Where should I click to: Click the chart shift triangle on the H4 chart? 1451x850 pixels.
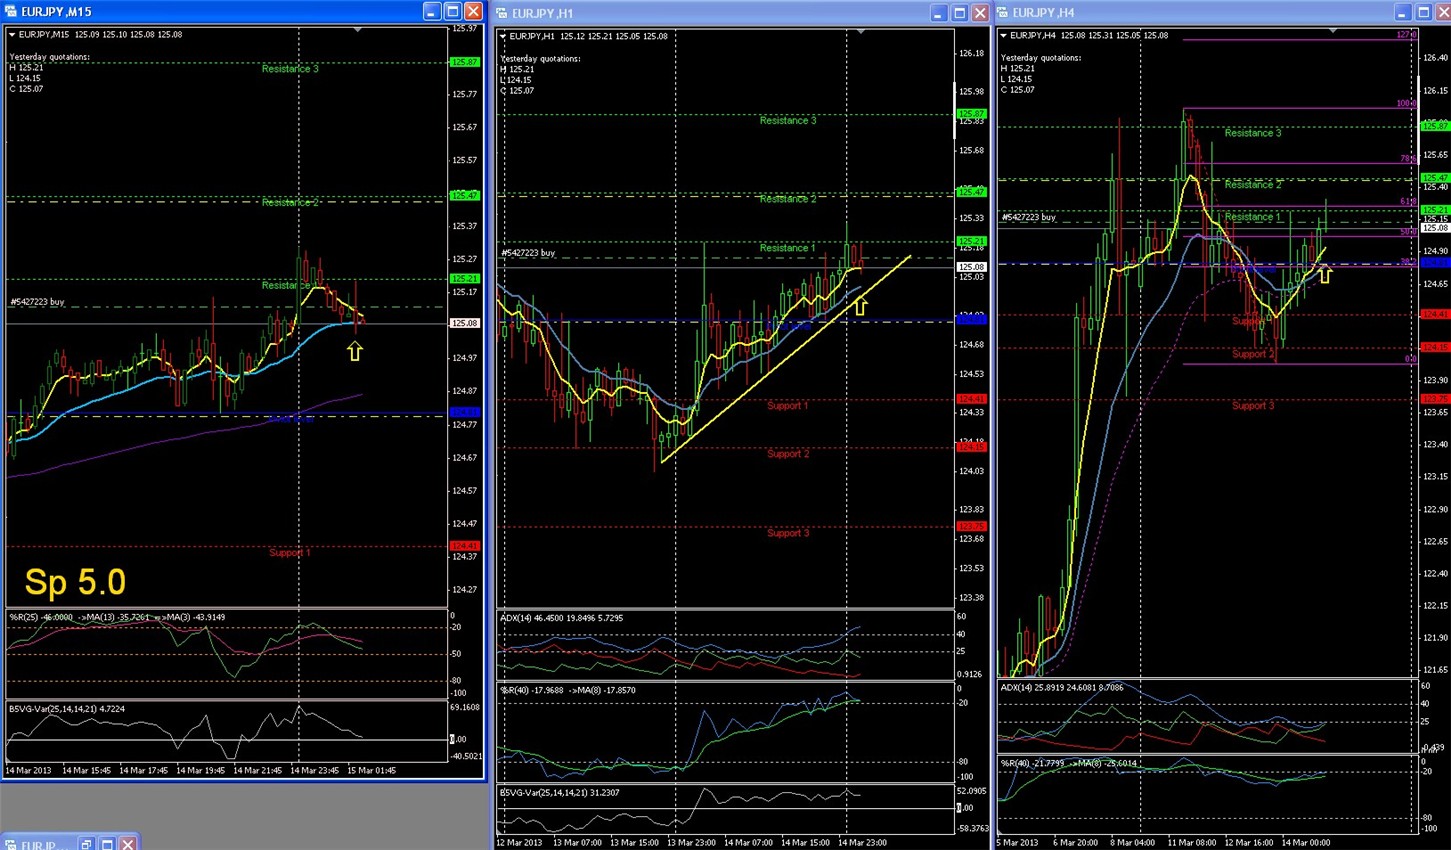[1332, 31]
